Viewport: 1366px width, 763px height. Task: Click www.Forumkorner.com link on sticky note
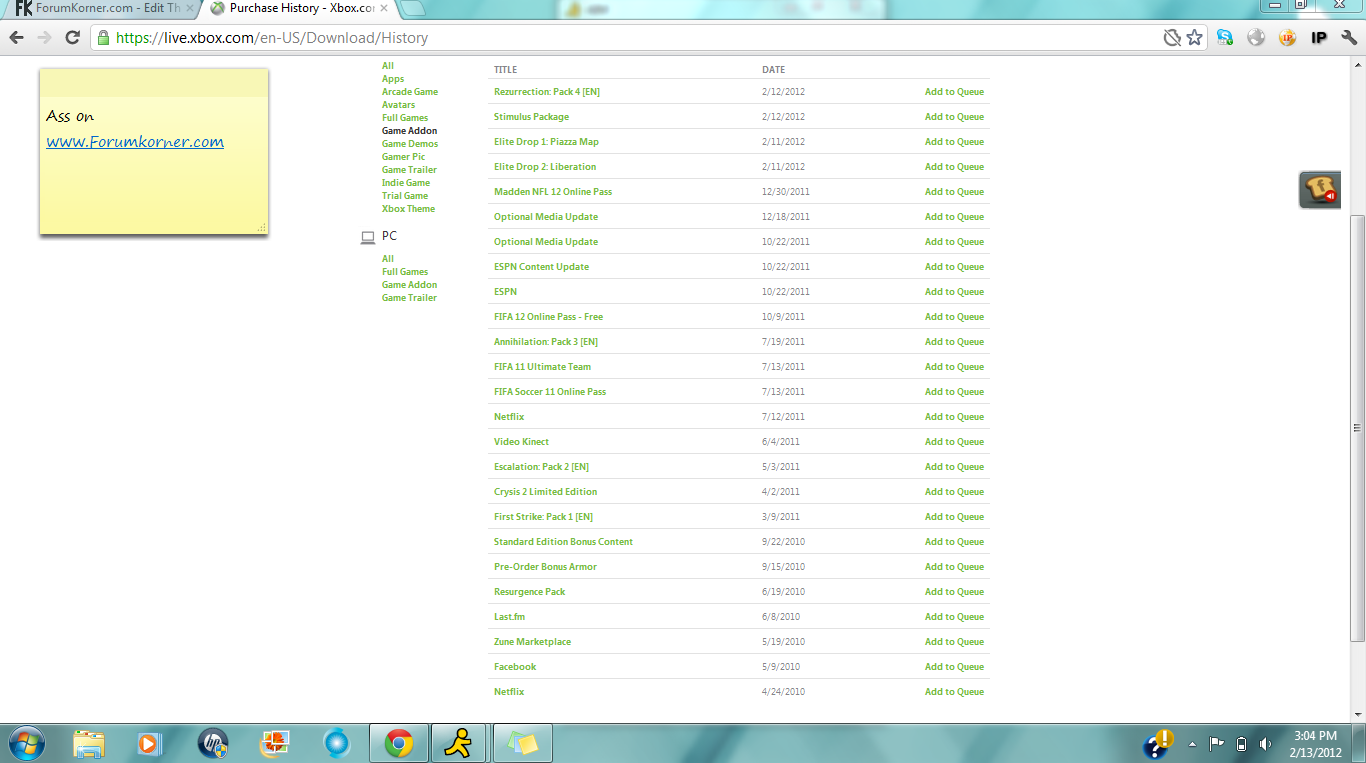coord(135,142)
